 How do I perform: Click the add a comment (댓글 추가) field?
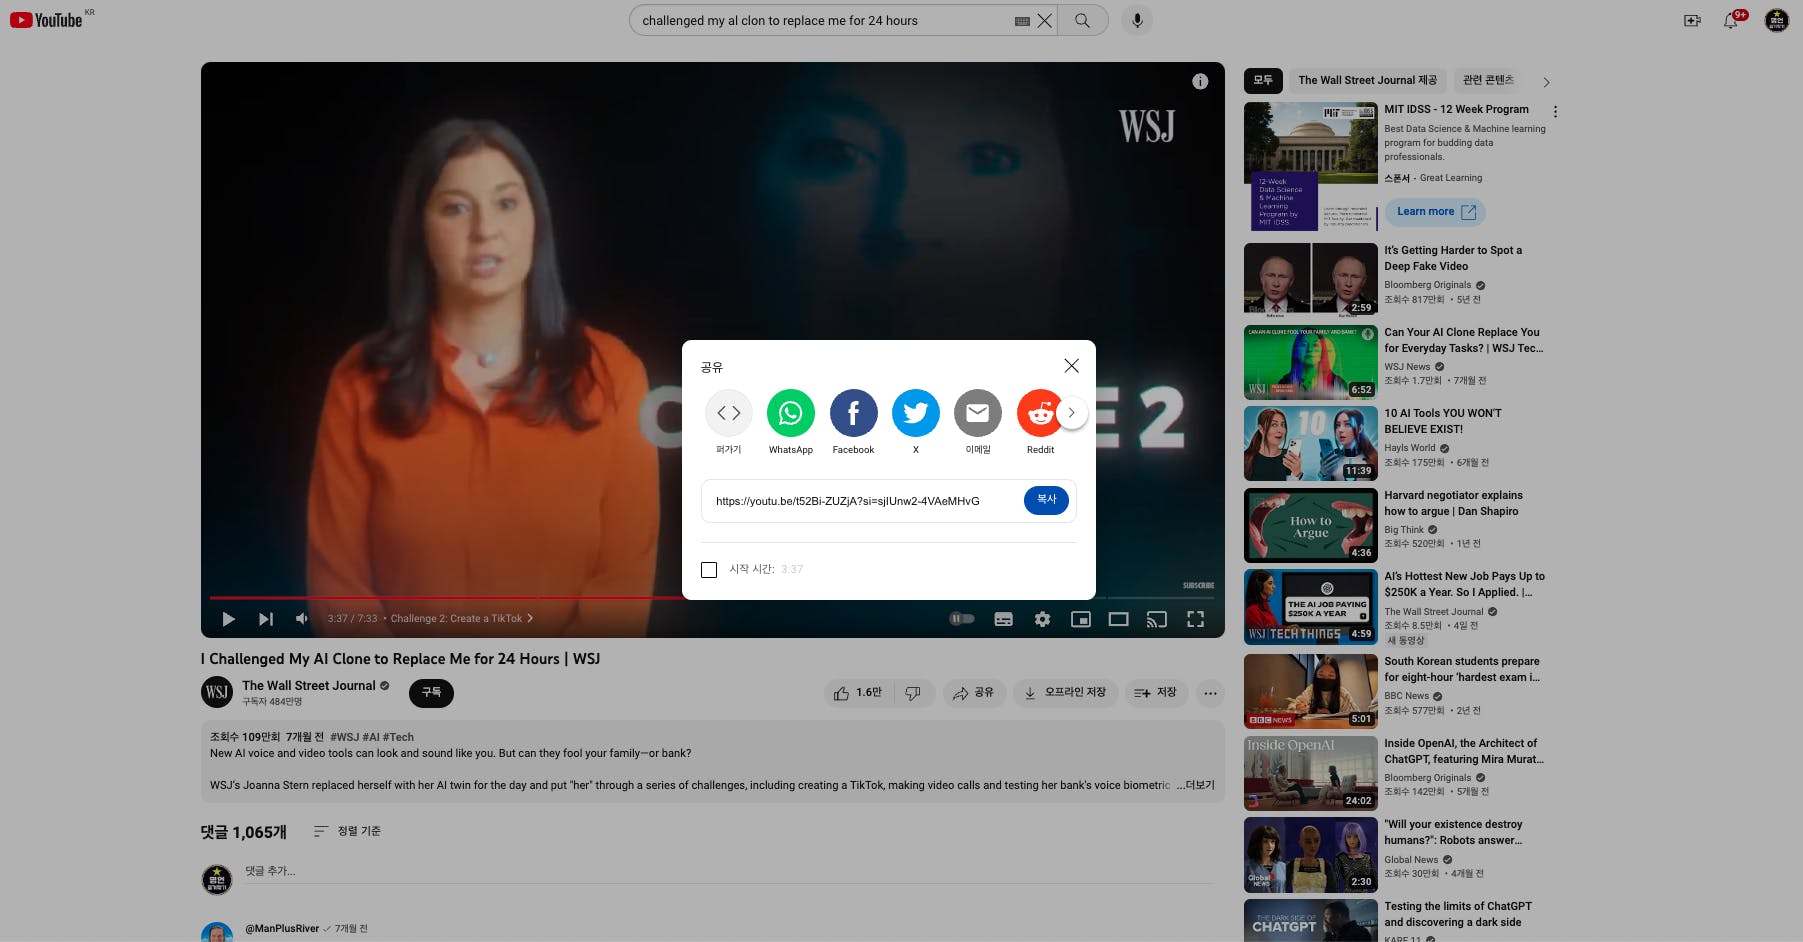pos(728,872)
